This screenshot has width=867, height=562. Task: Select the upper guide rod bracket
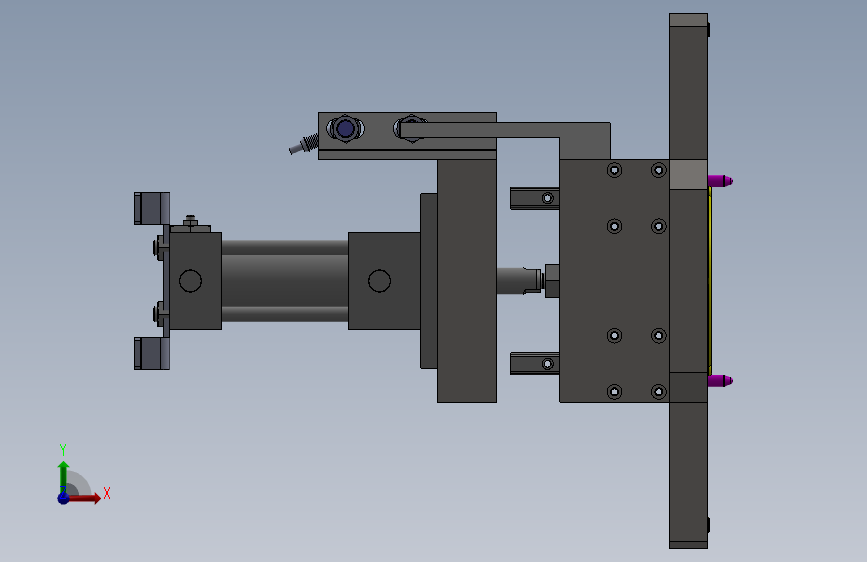pyautogui.click(x=535, y=198)
